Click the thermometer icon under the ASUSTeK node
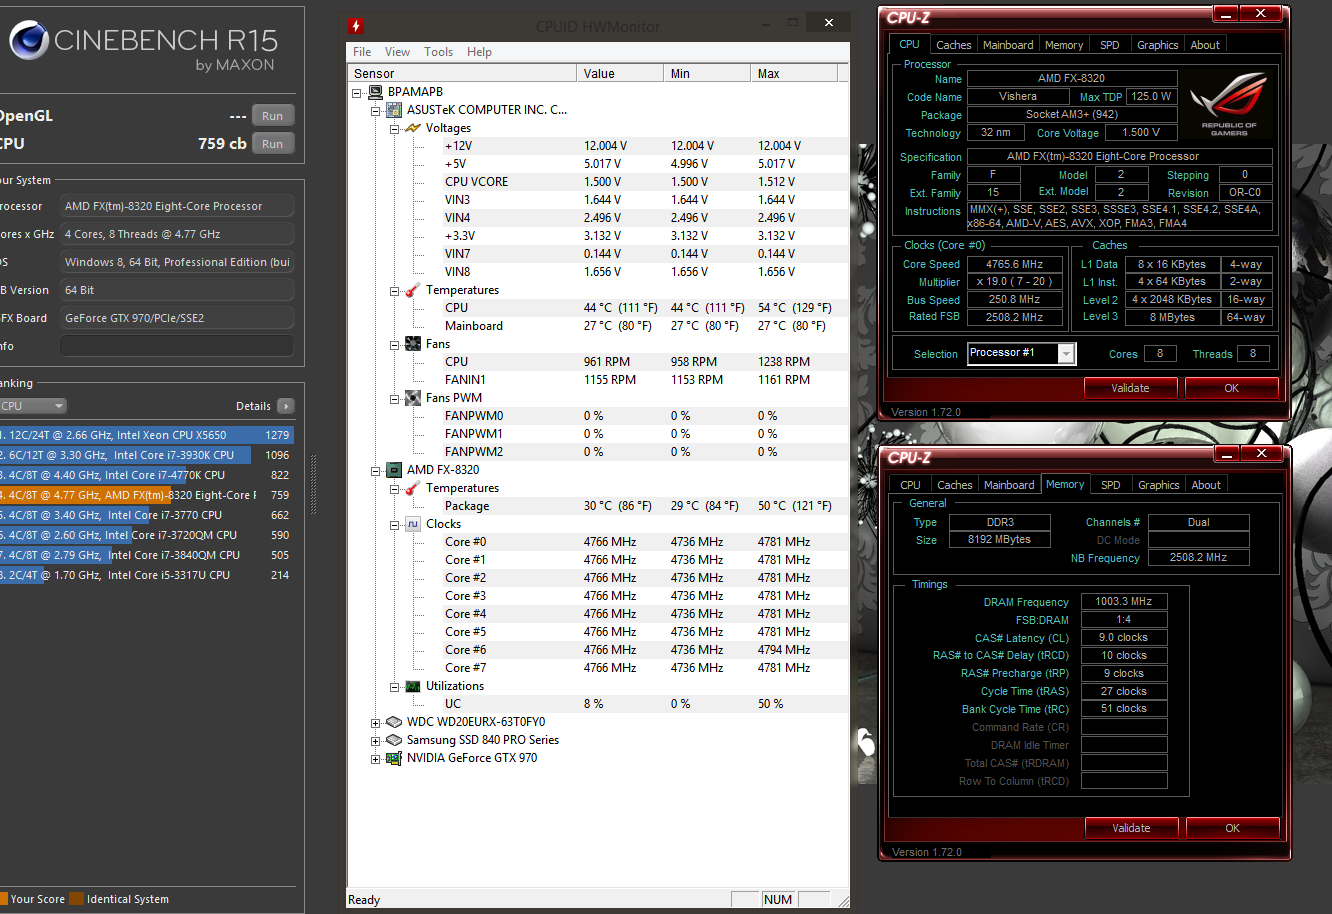 [413, 290]
